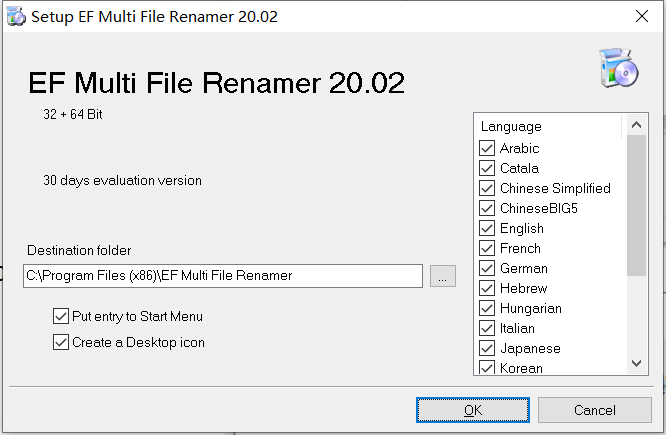
Task: Click the Language column header
Action: [548, 126]
